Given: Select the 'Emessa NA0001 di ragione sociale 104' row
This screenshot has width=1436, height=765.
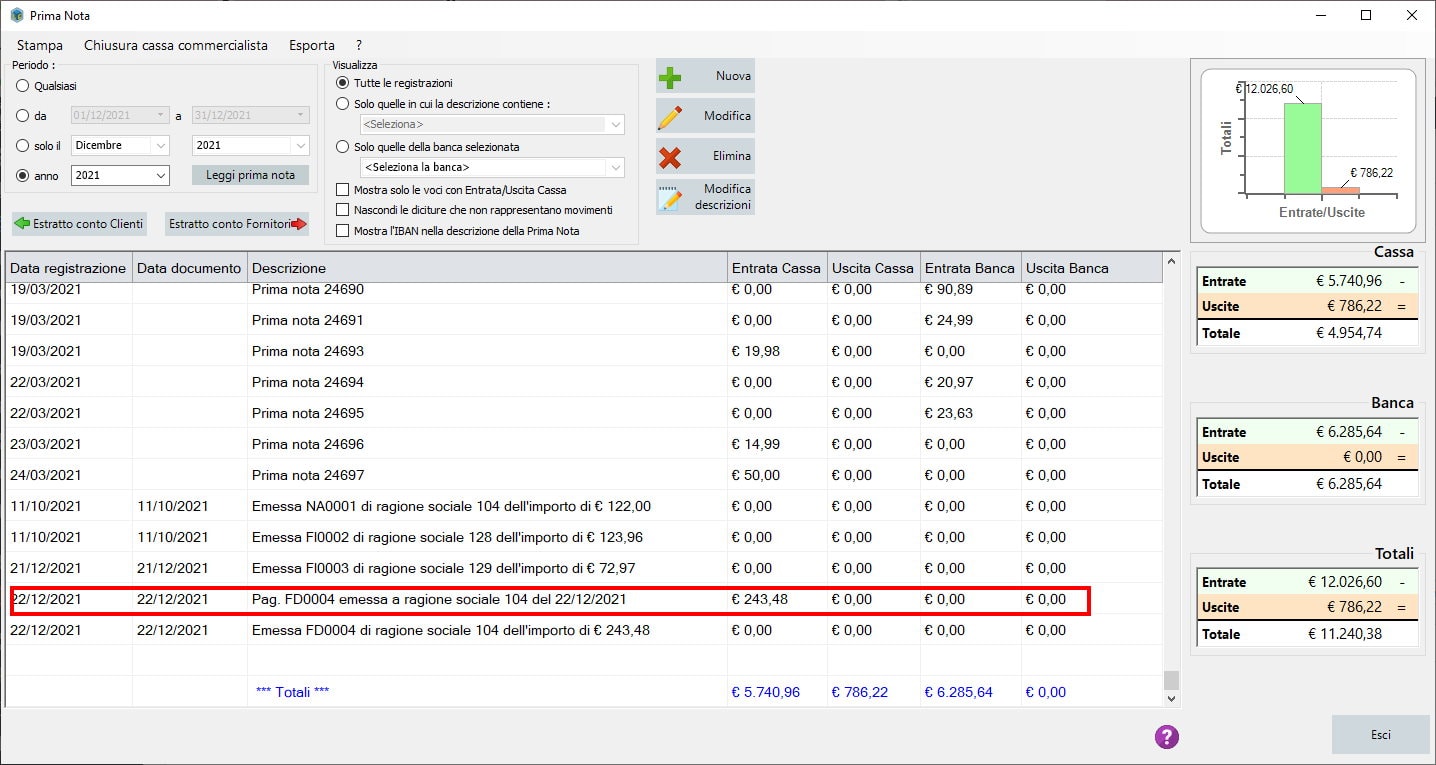Looking at the screenshot, I should click(x=584, y=506).
